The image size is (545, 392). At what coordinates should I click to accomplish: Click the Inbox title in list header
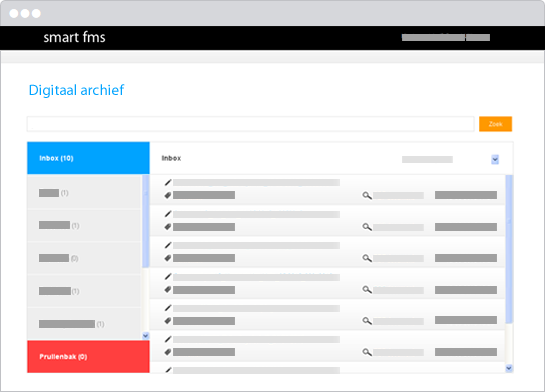point(171,158)
